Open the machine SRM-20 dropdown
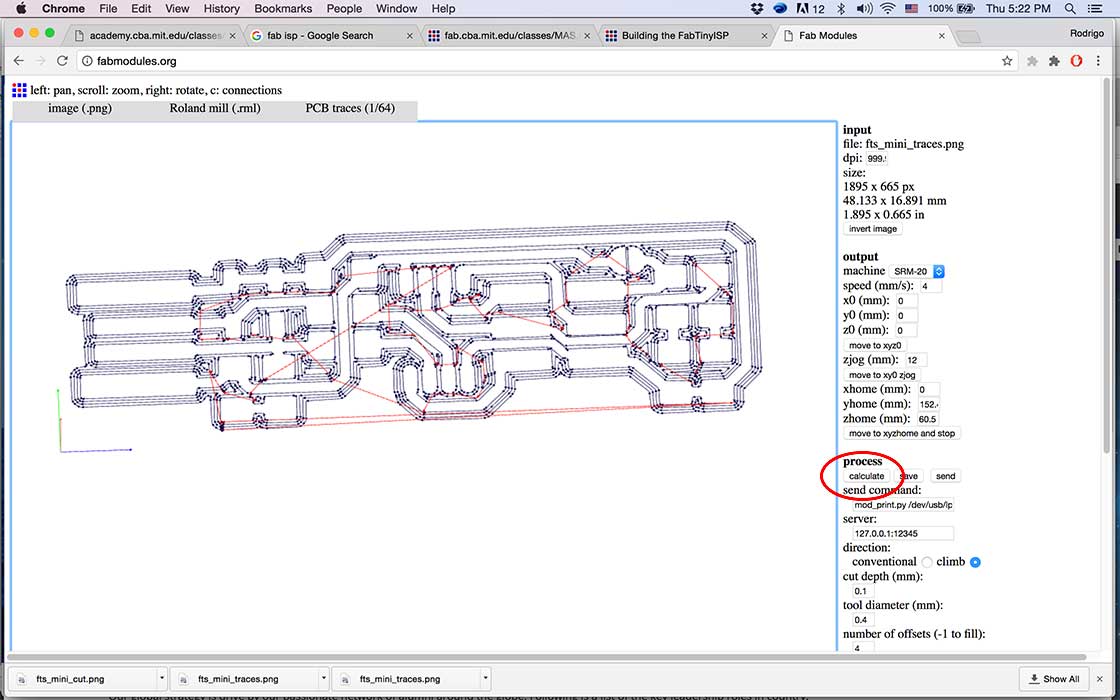 (917, 271)
